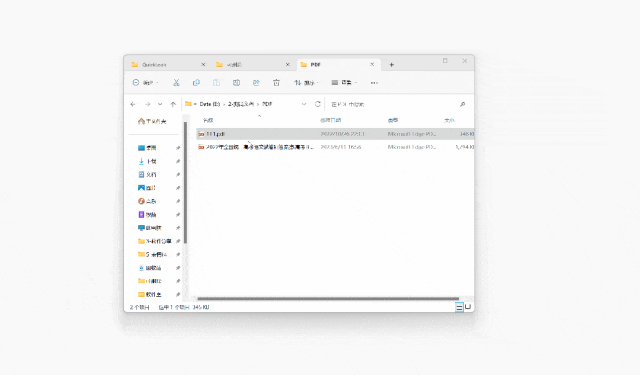Click Data (E:) in the breadcrumb path
This screenshot has height=375, width=640.
click(210, 104)
